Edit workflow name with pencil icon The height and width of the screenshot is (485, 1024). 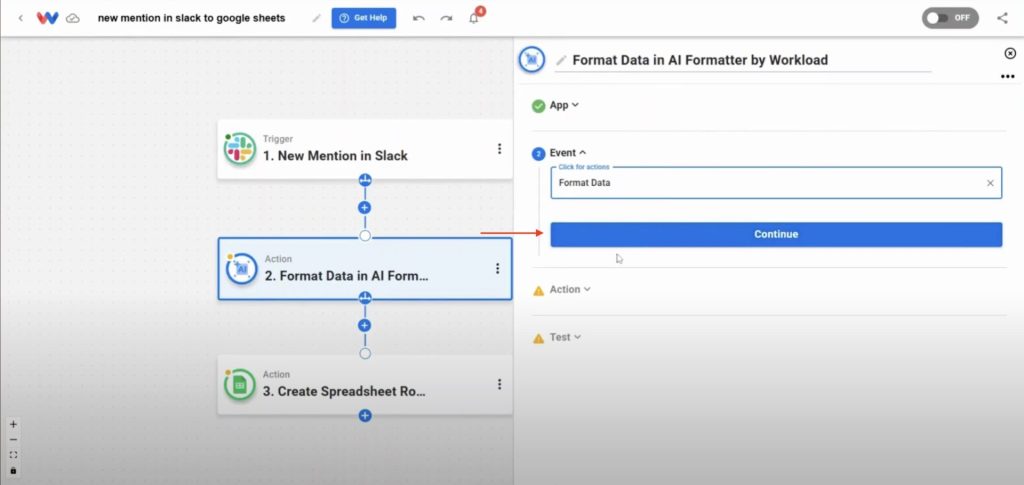pos(317,18)
